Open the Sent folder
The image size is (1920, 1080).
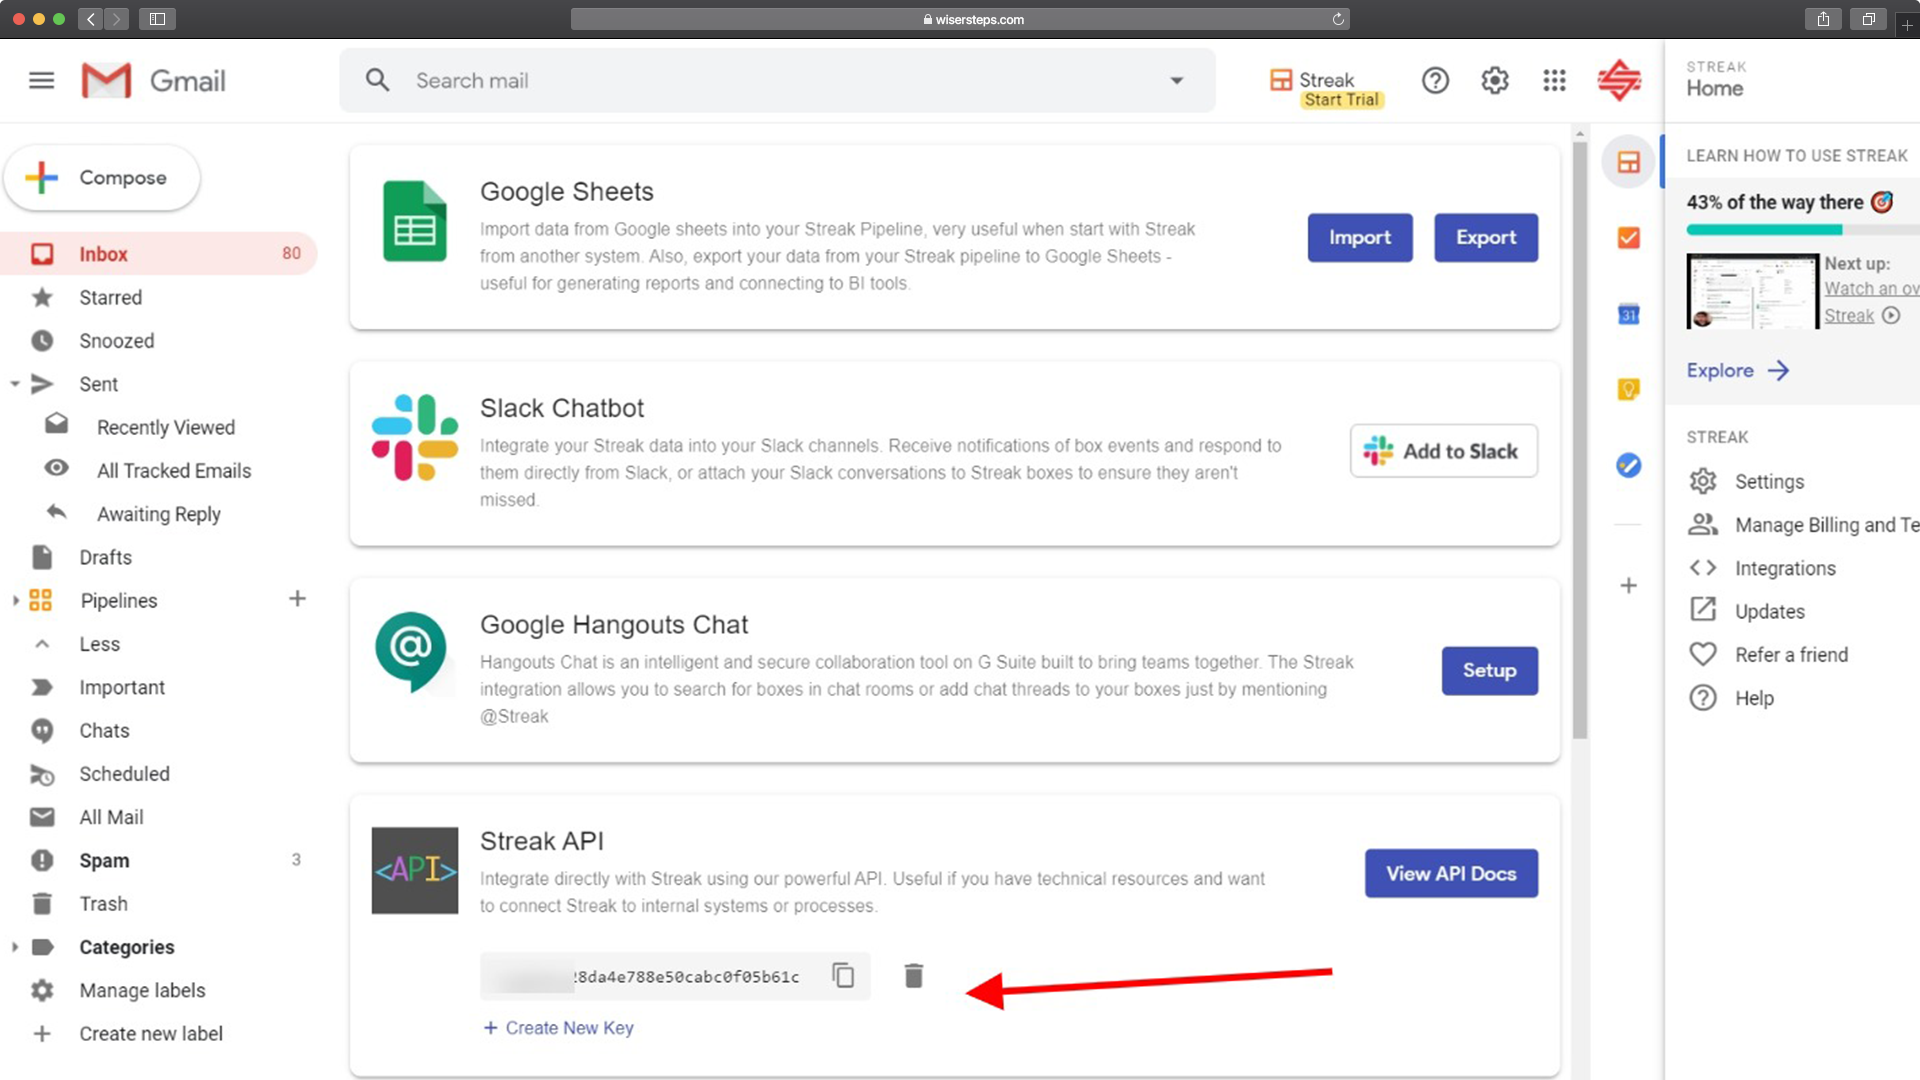(98, 384)
